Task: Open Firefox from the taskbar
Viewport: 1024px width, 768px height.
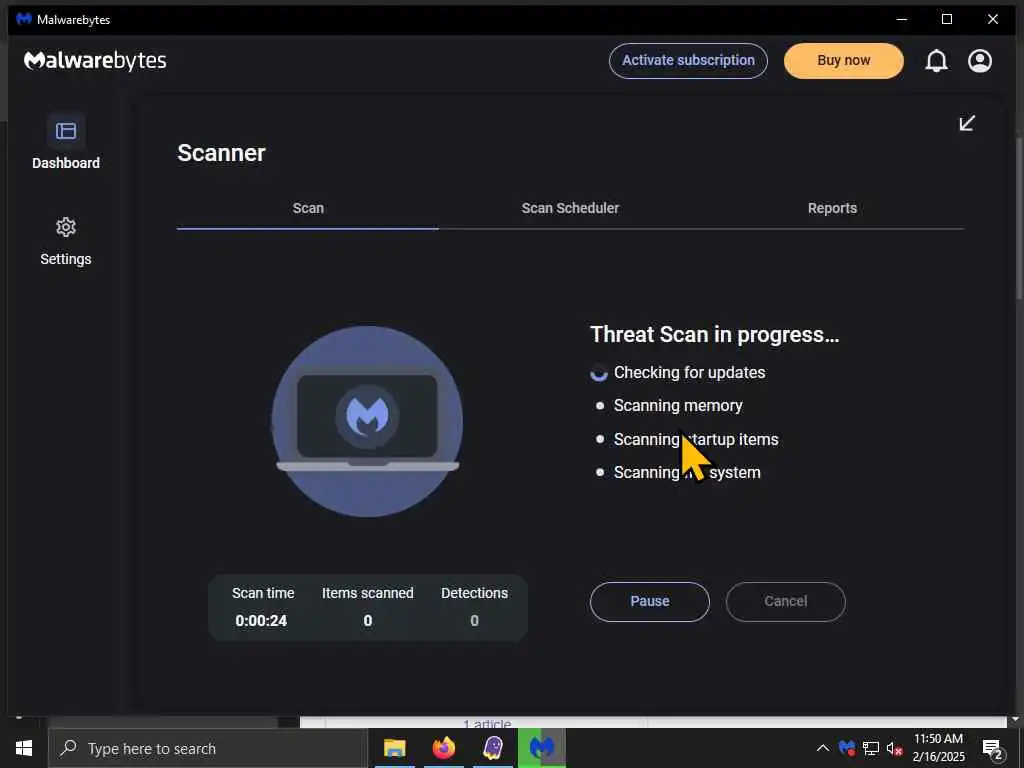Action: click(x=443, y=748)
